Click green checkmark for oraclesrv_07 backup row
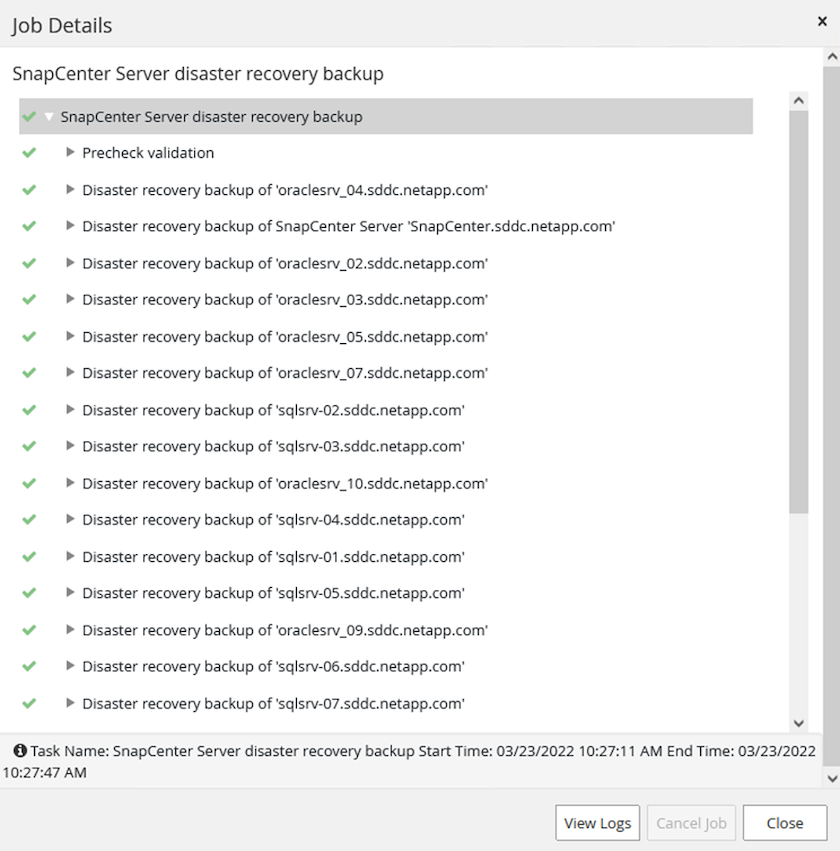The height and width of the screenshot is (851, 840). coord(29,373)
